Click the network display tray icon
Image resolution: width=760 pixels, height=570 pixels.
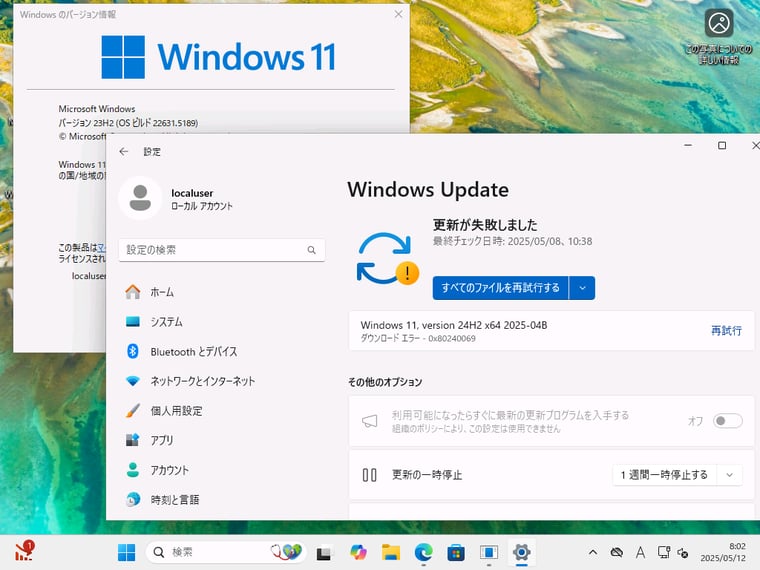[663, 552]
